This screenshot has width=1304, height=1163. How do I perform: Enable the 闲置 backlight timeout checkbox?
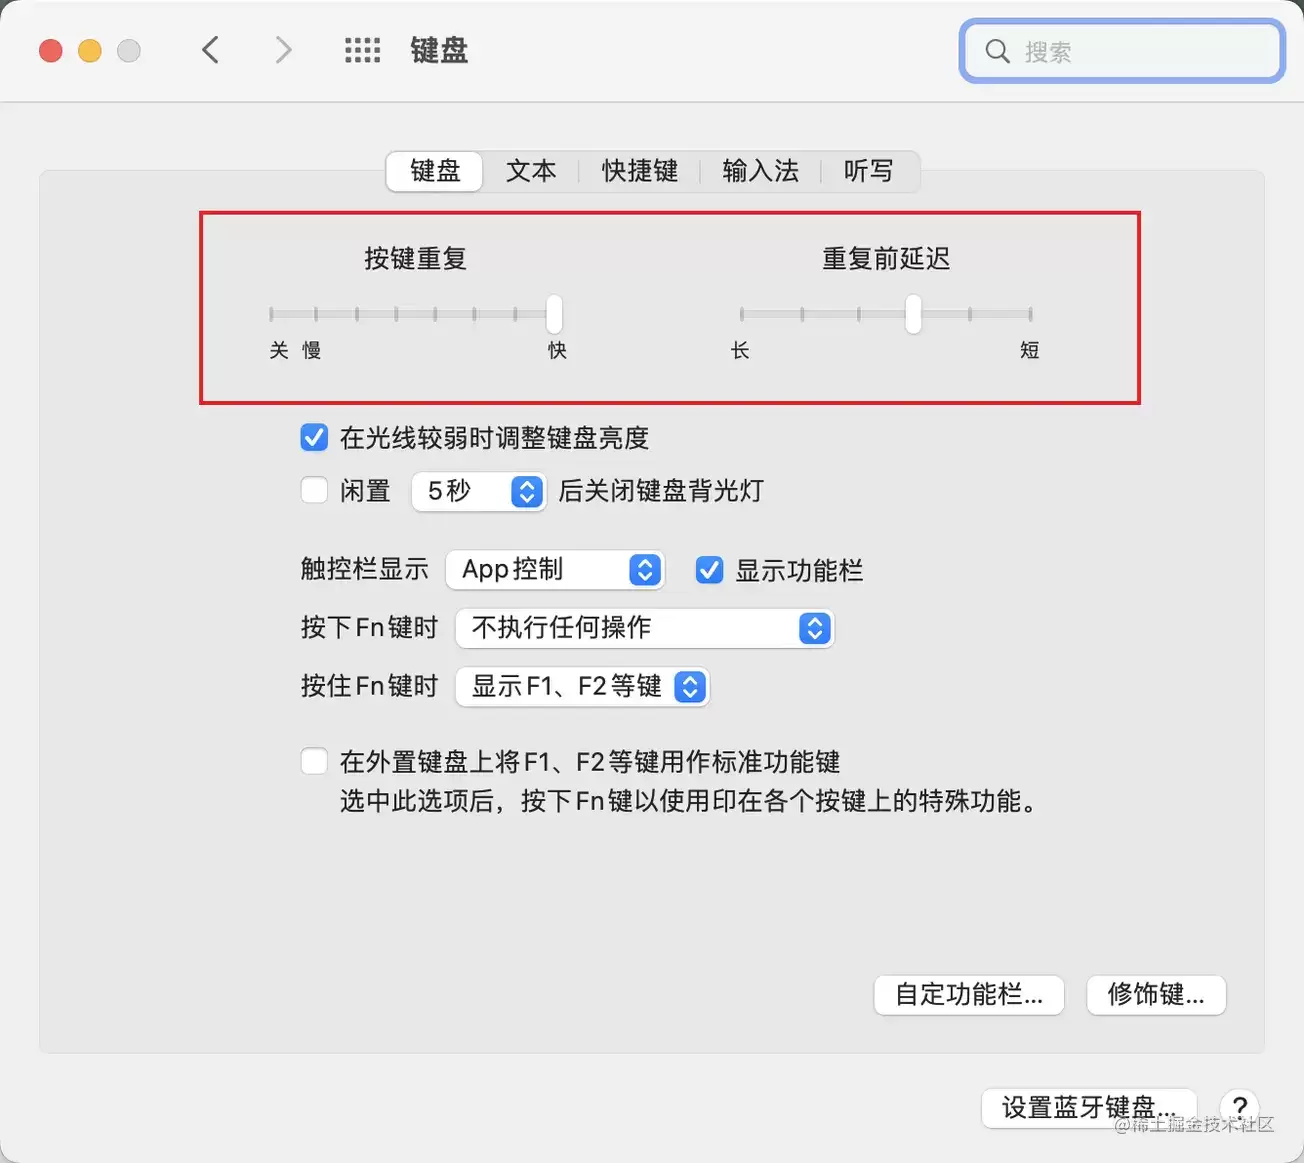pyautogui.click(x=314, y=490)
